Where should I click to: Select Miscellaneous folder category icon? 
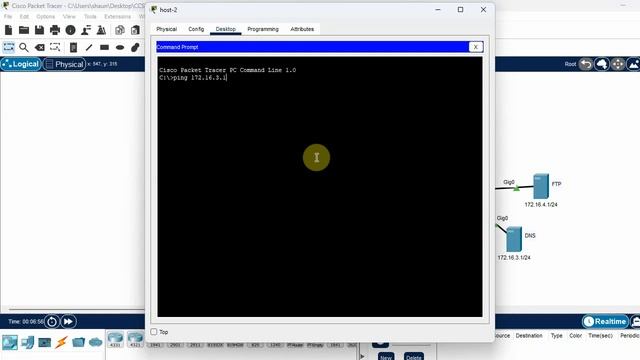coord(78,342)
